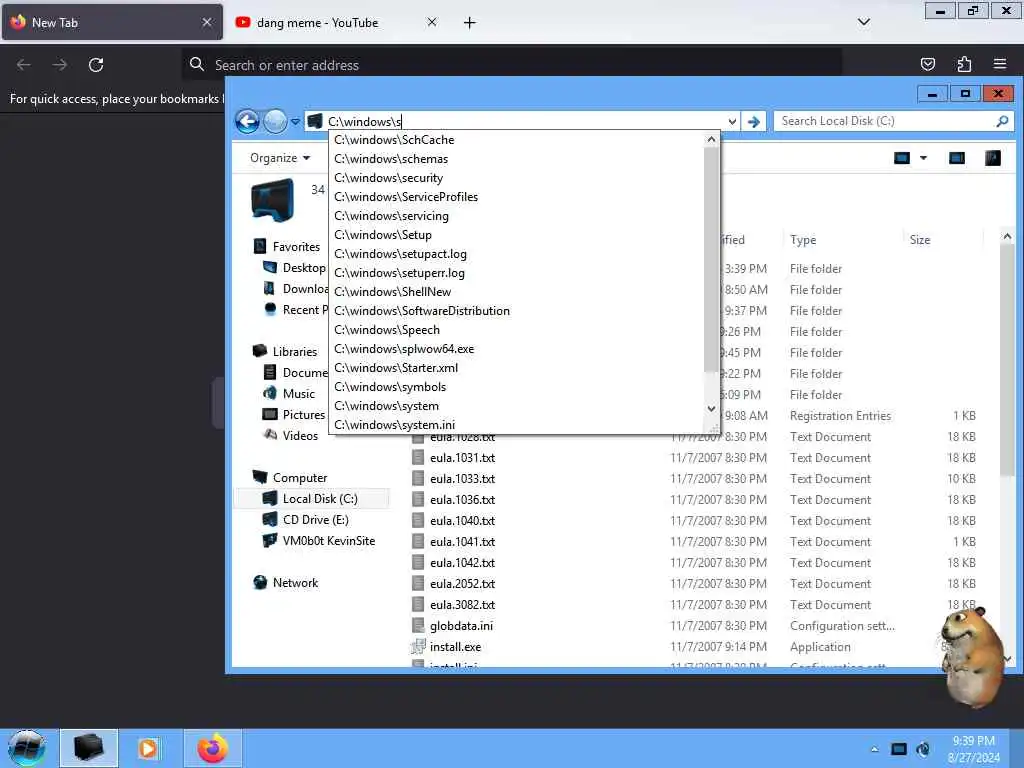Click the search magnifier icon in Explorer
1024x768 pixels.
click(x=1002, y=121)
